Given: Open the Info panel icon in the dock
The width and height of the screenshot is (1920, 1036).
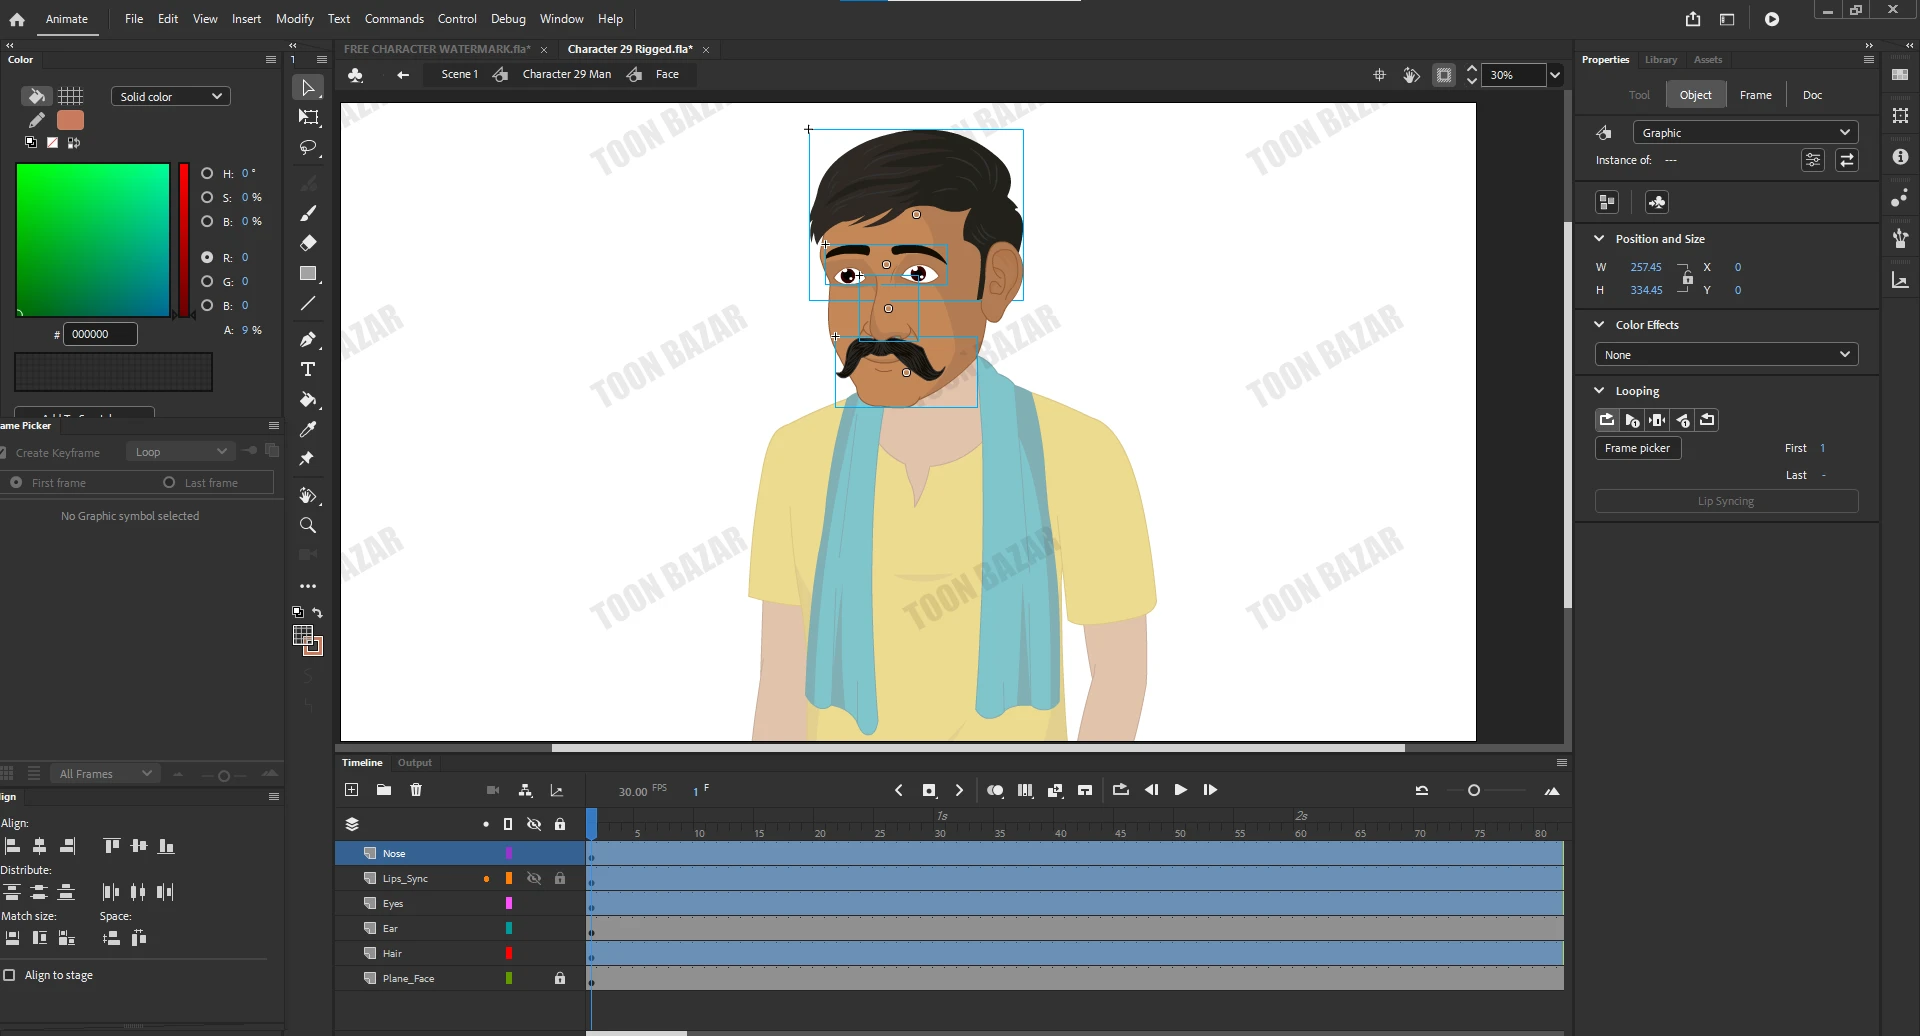Looking at the screenshot, I should point(1900,157).
